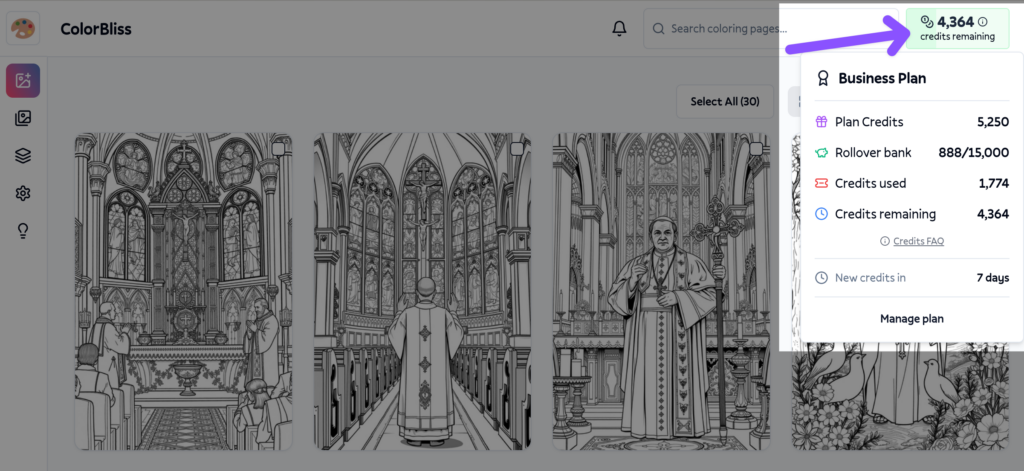Click the Plan Credits label
1024x471 pixels.
(869, 122)
